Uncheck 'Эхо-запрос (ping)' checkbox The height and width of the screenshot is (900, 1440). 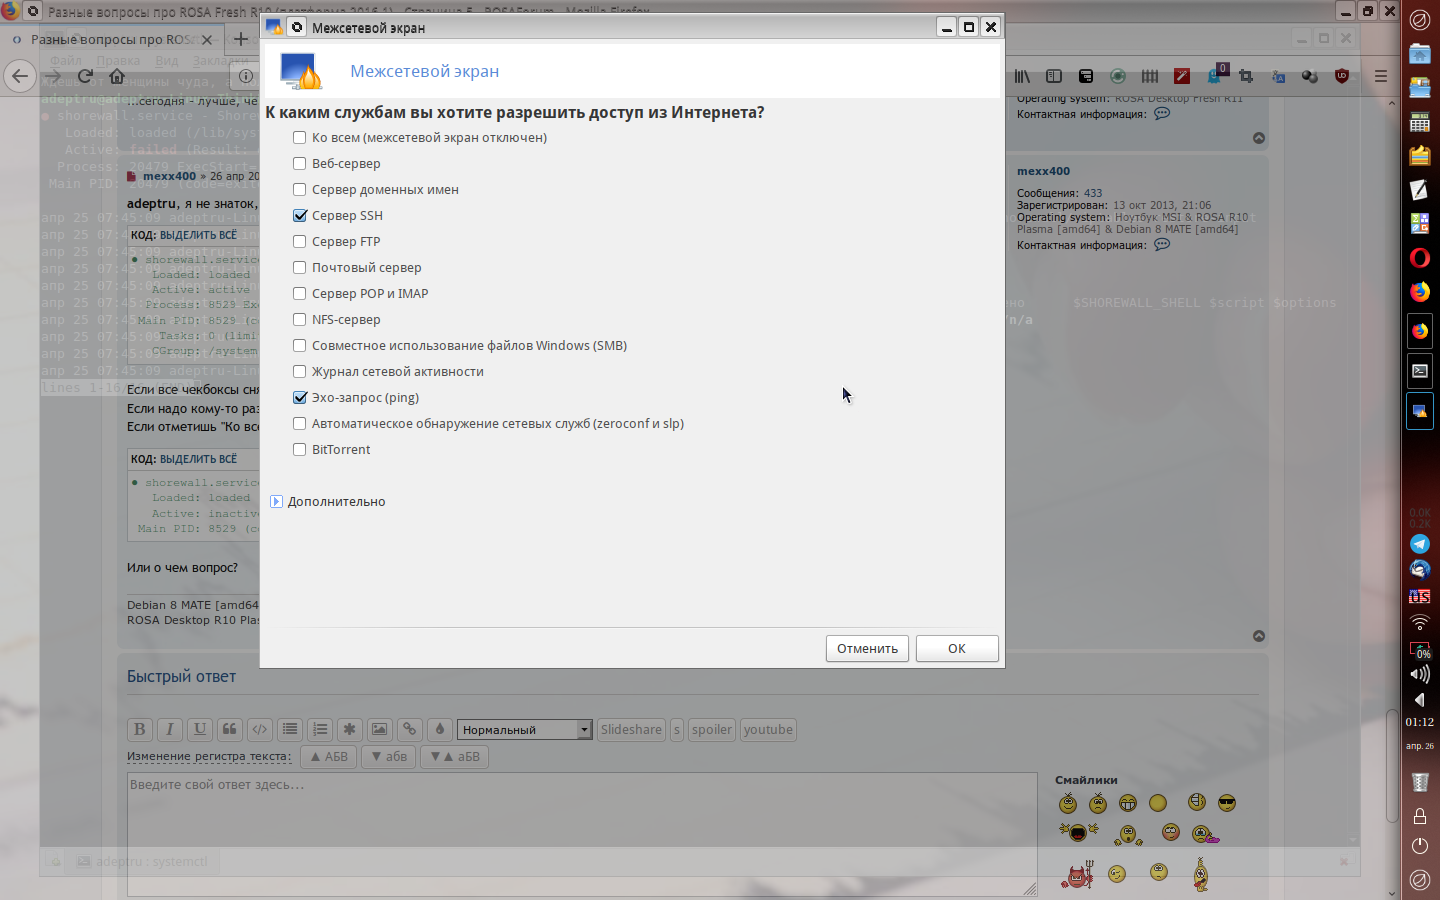coord(300,398)
